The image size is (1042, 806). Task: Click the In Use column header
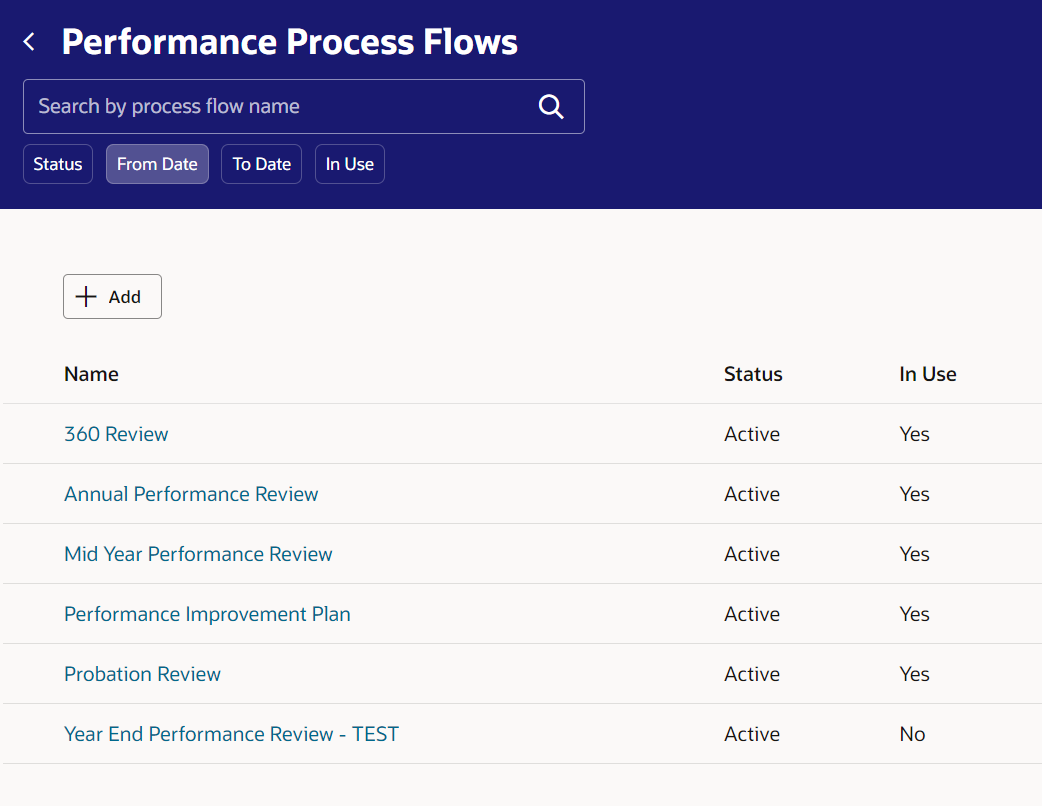coord(928,374)
